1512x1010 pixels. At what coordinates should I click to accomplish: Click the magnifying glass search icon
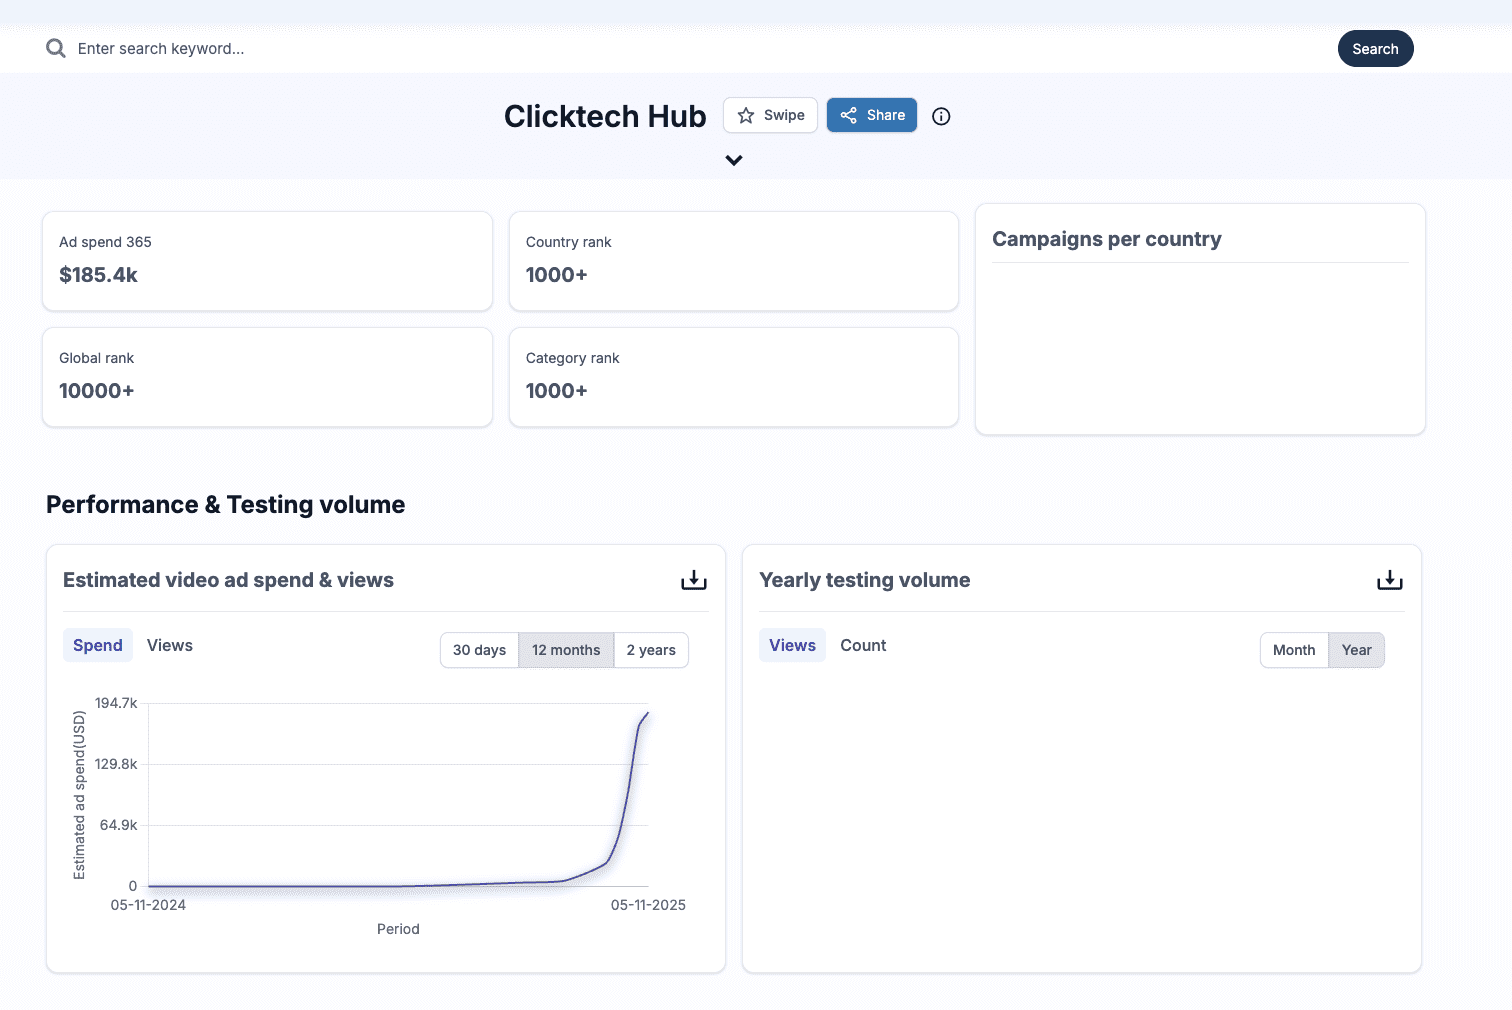pyautogui.click(x=56, y=49)
